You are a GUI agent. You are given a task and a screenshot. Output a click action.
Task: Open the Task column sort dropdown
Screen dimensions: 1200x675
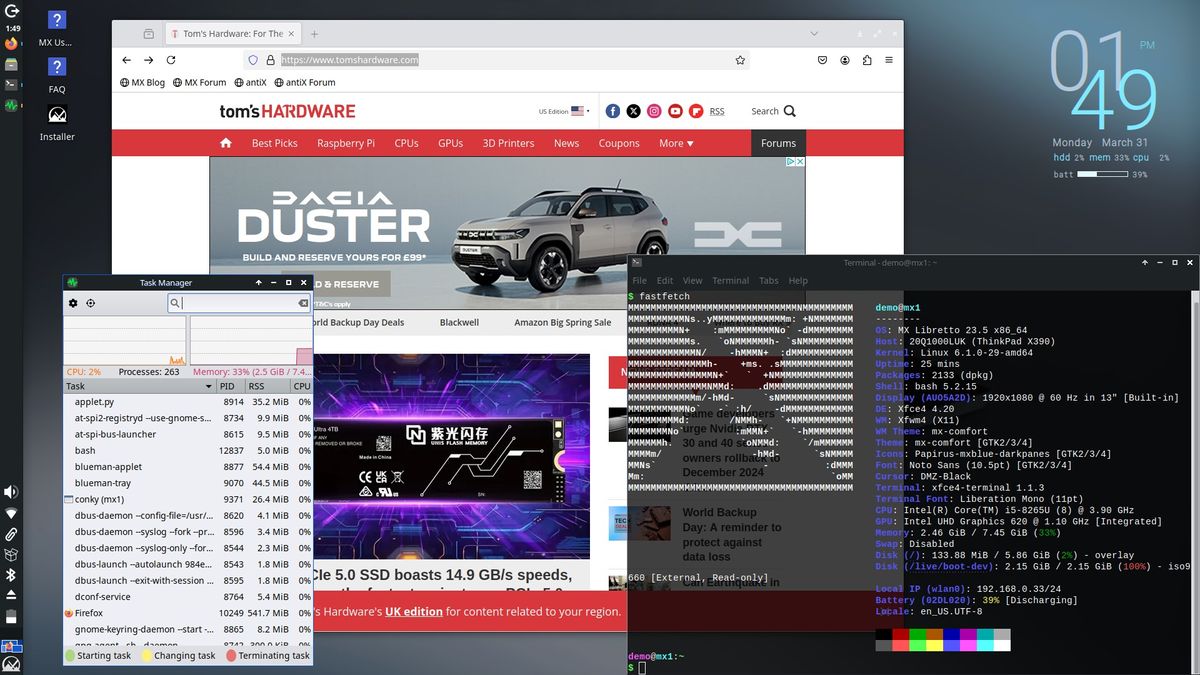click(207, 385)
